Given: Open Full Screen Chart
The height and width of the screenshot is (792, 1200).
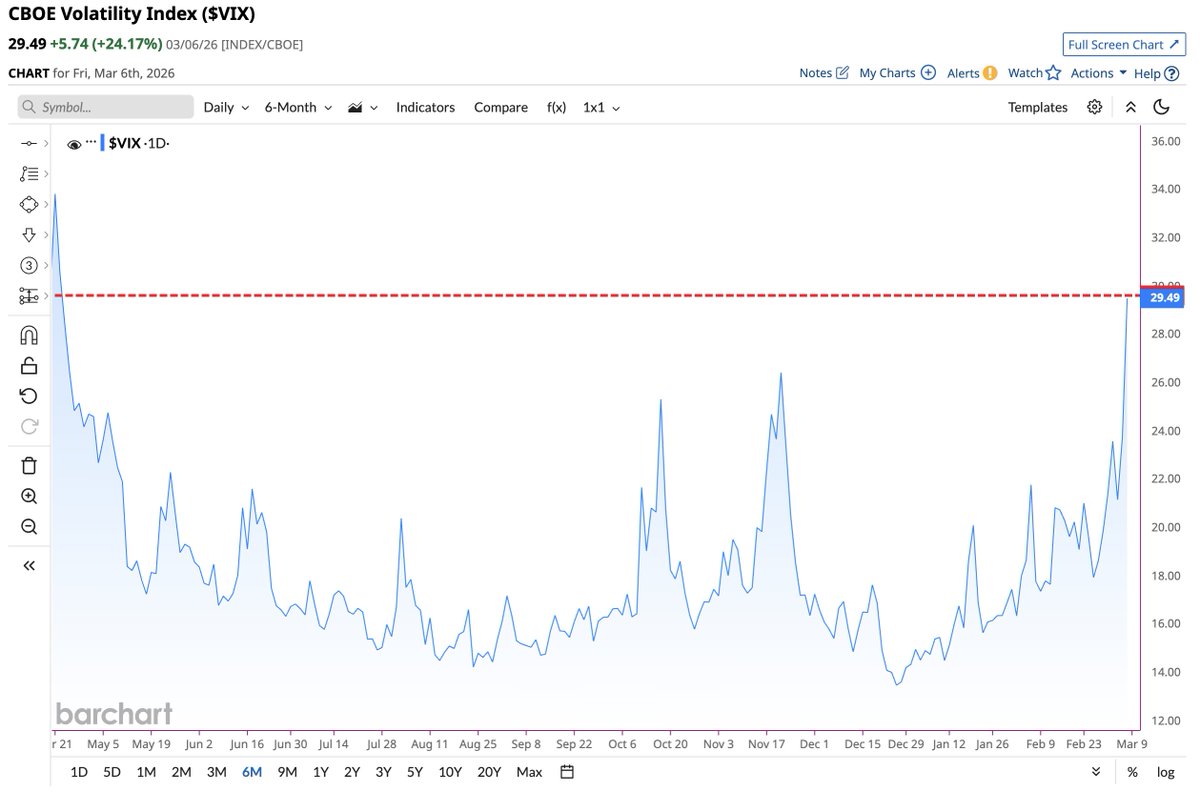Looking at the screenshot, I should point(1124,45).
